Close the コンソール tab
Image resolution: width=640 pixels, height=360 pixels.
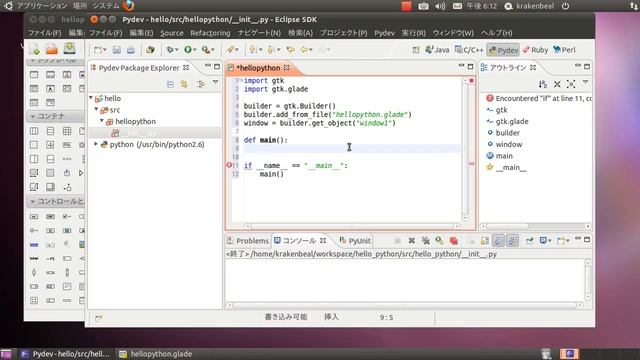pos(323,241)
